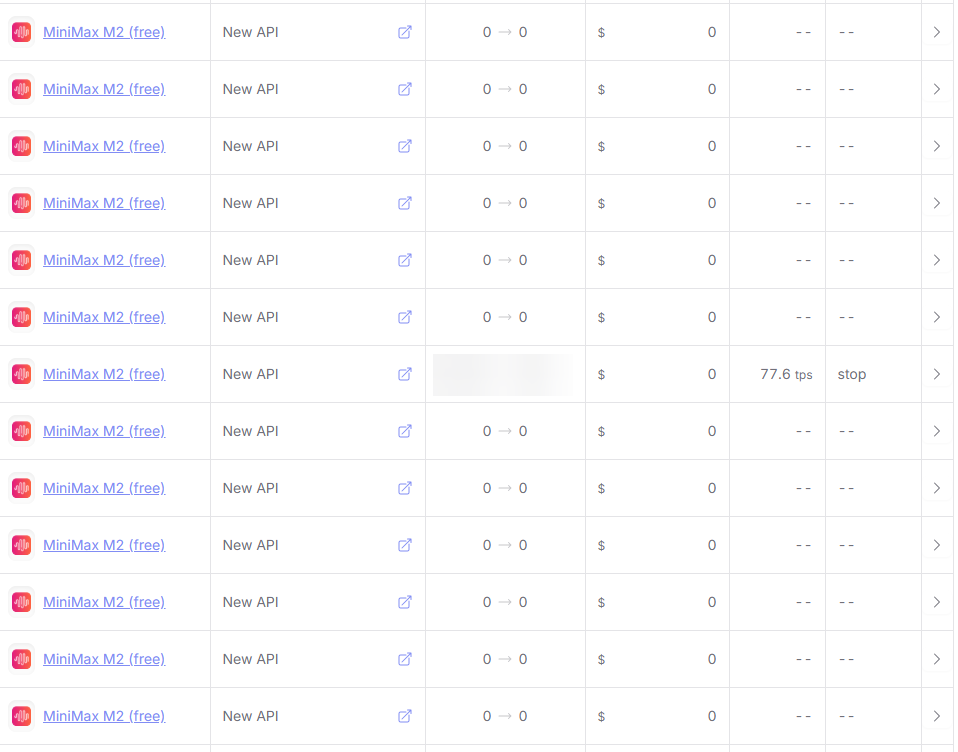Expand details chevron of the 77.6 tps row
Screen dimensions: 958x752
pyautogui.click(x=937, y=374)
